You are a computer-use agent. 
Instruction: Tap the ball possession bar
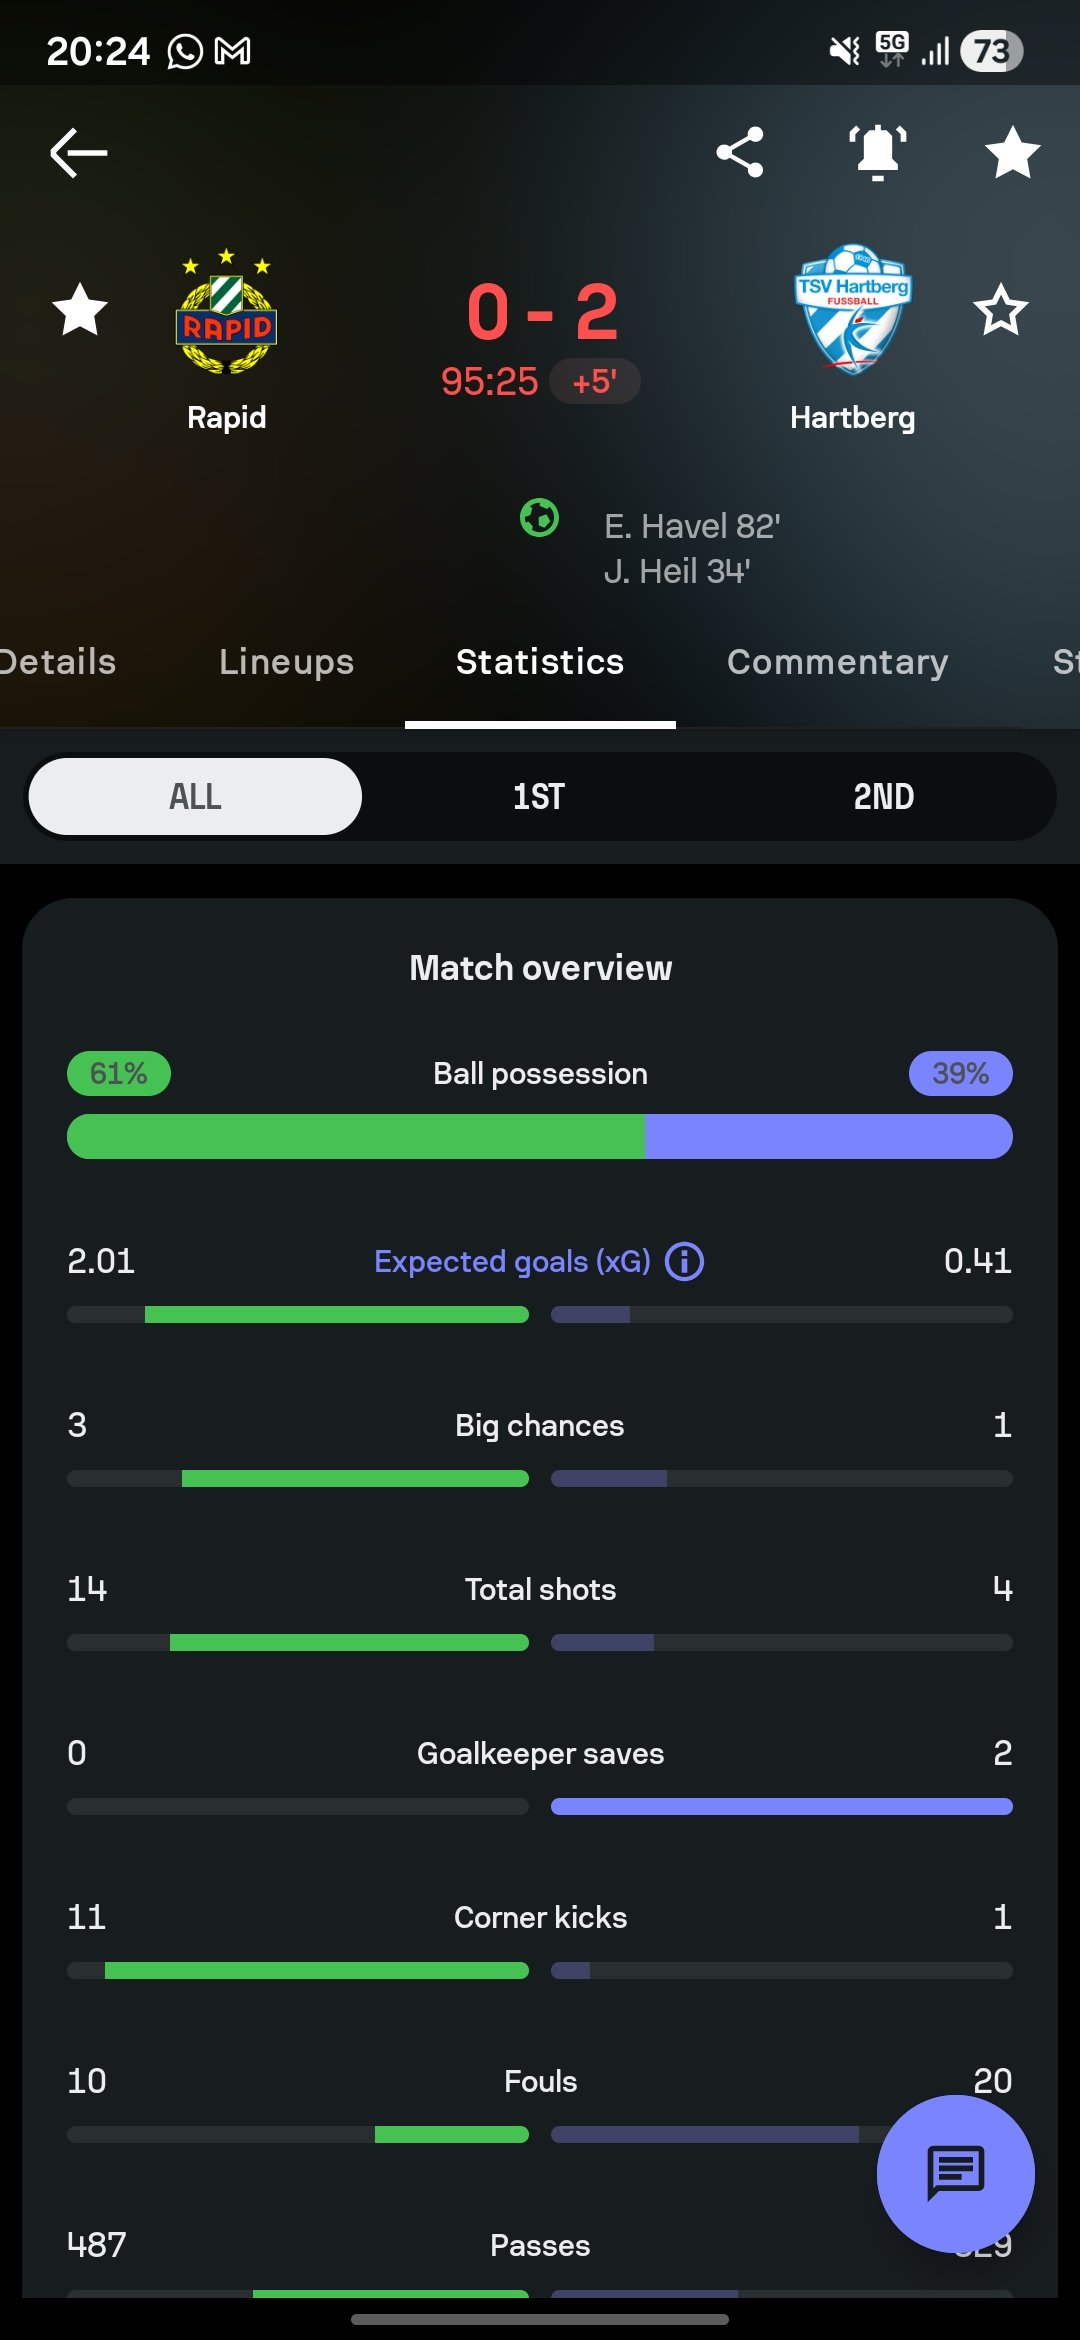540,1137
